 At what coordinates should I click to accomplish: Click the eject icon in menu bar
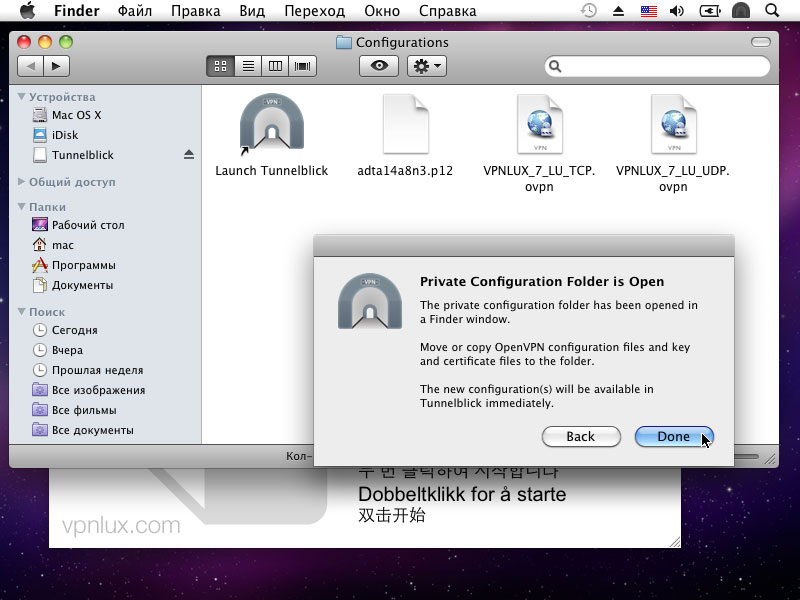coord(618,11)
